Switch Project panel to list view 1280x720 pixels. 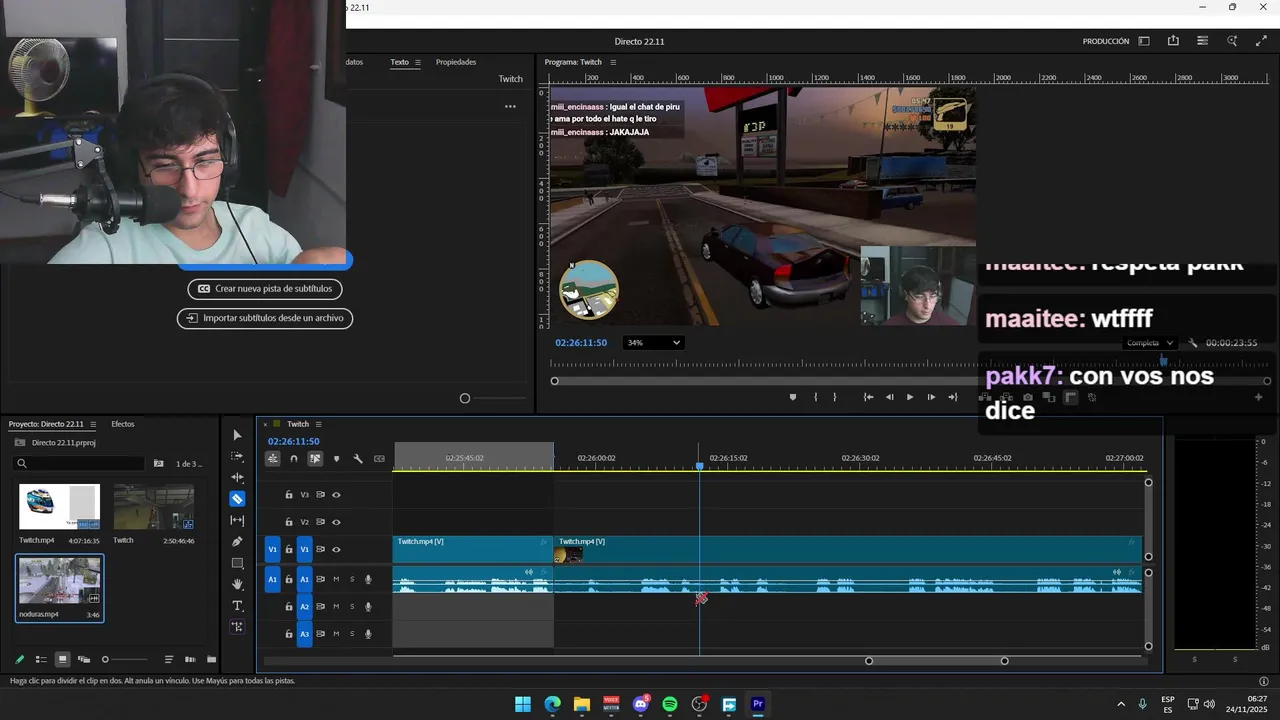(x=41, y=659)
